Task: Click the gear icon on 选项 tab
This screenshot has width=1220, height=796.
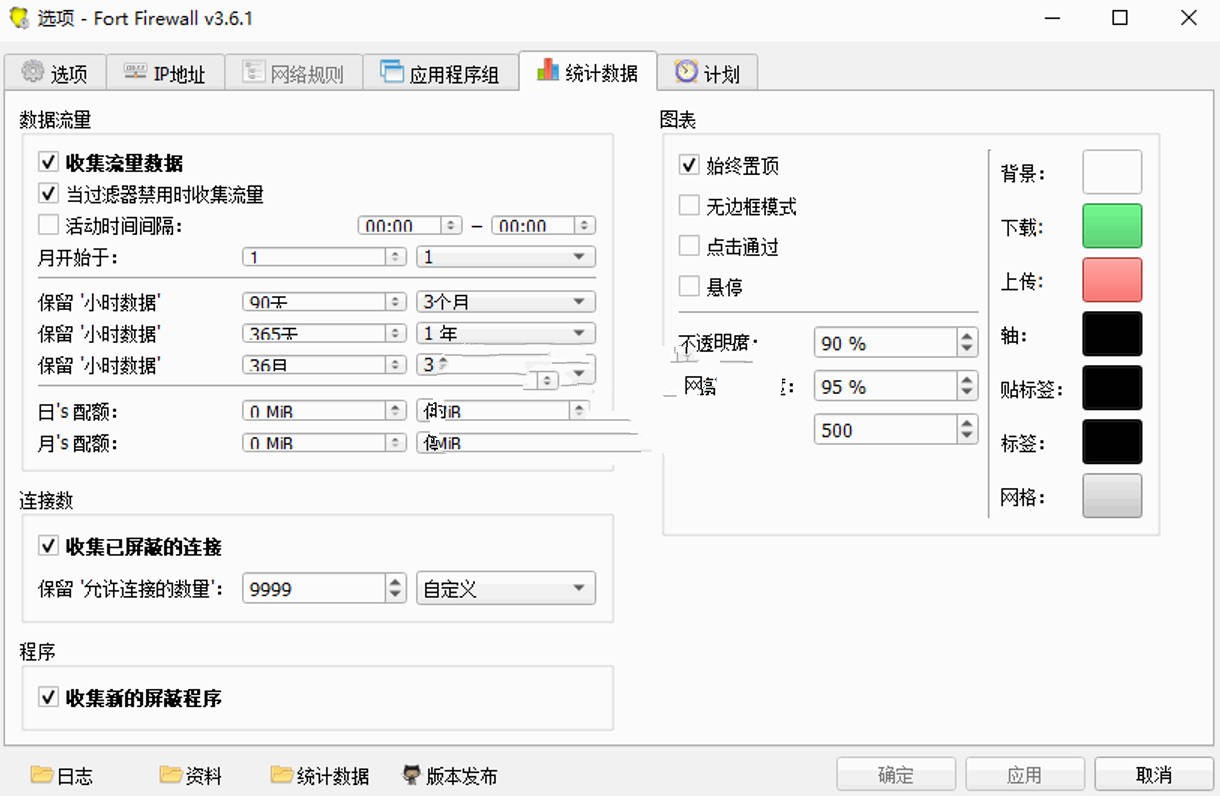Action: tap(33, 72)
